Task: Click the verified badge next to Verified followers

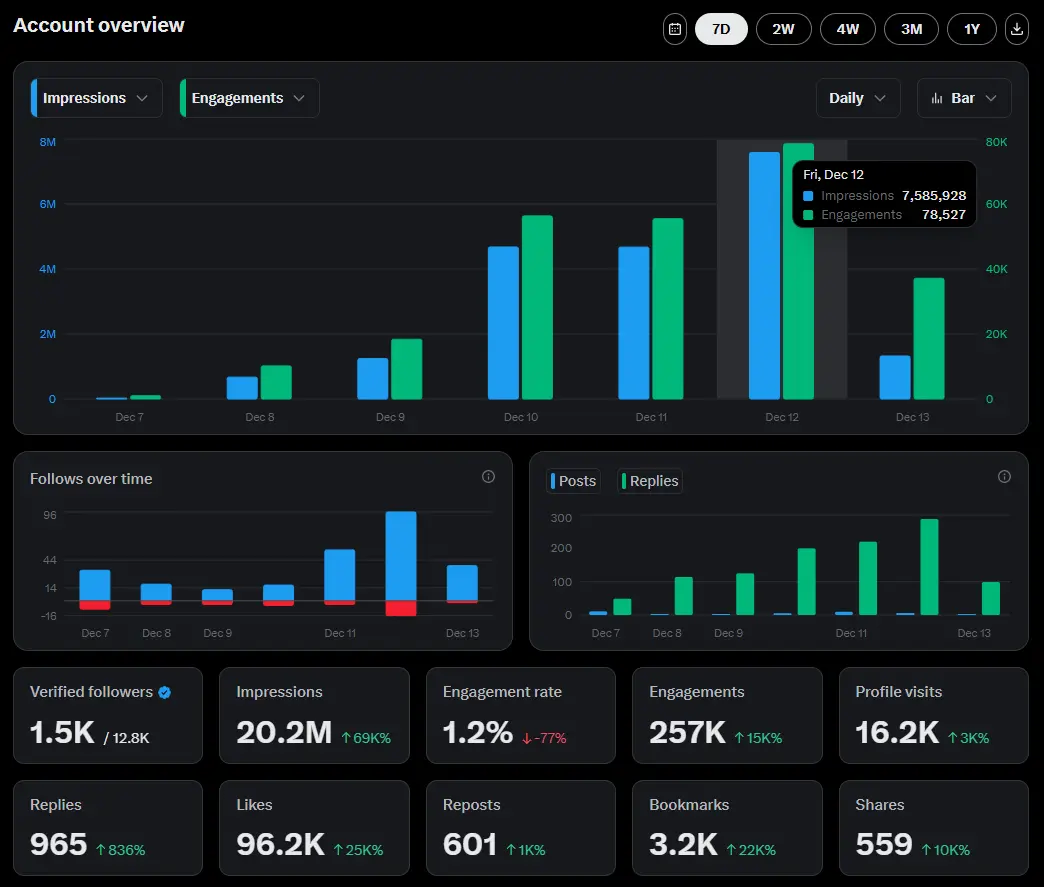Action: click(165, 692)
